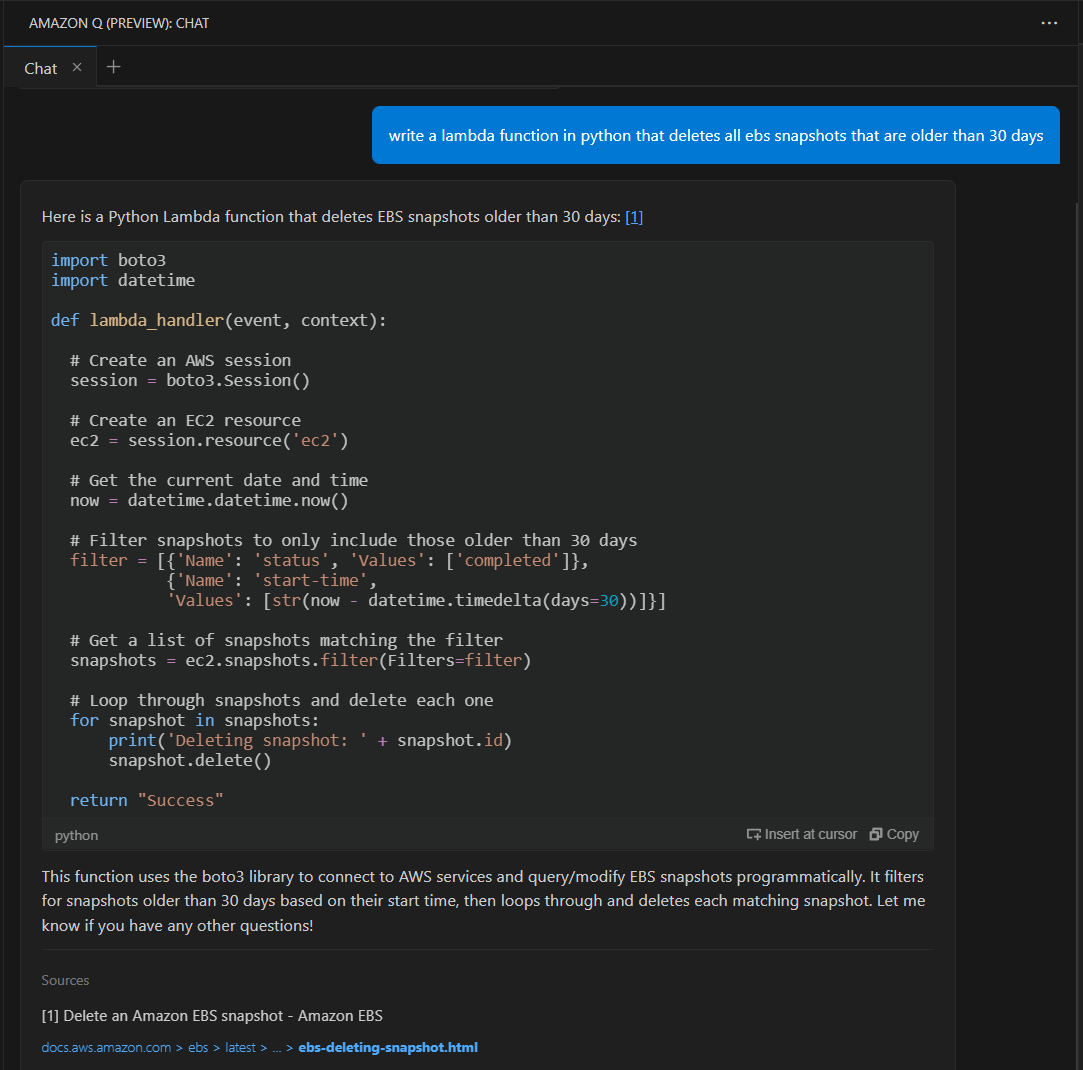Screen dimensions: 1083x1070
Task: Select the user's blue question bubble
Action: coord(715,135)
